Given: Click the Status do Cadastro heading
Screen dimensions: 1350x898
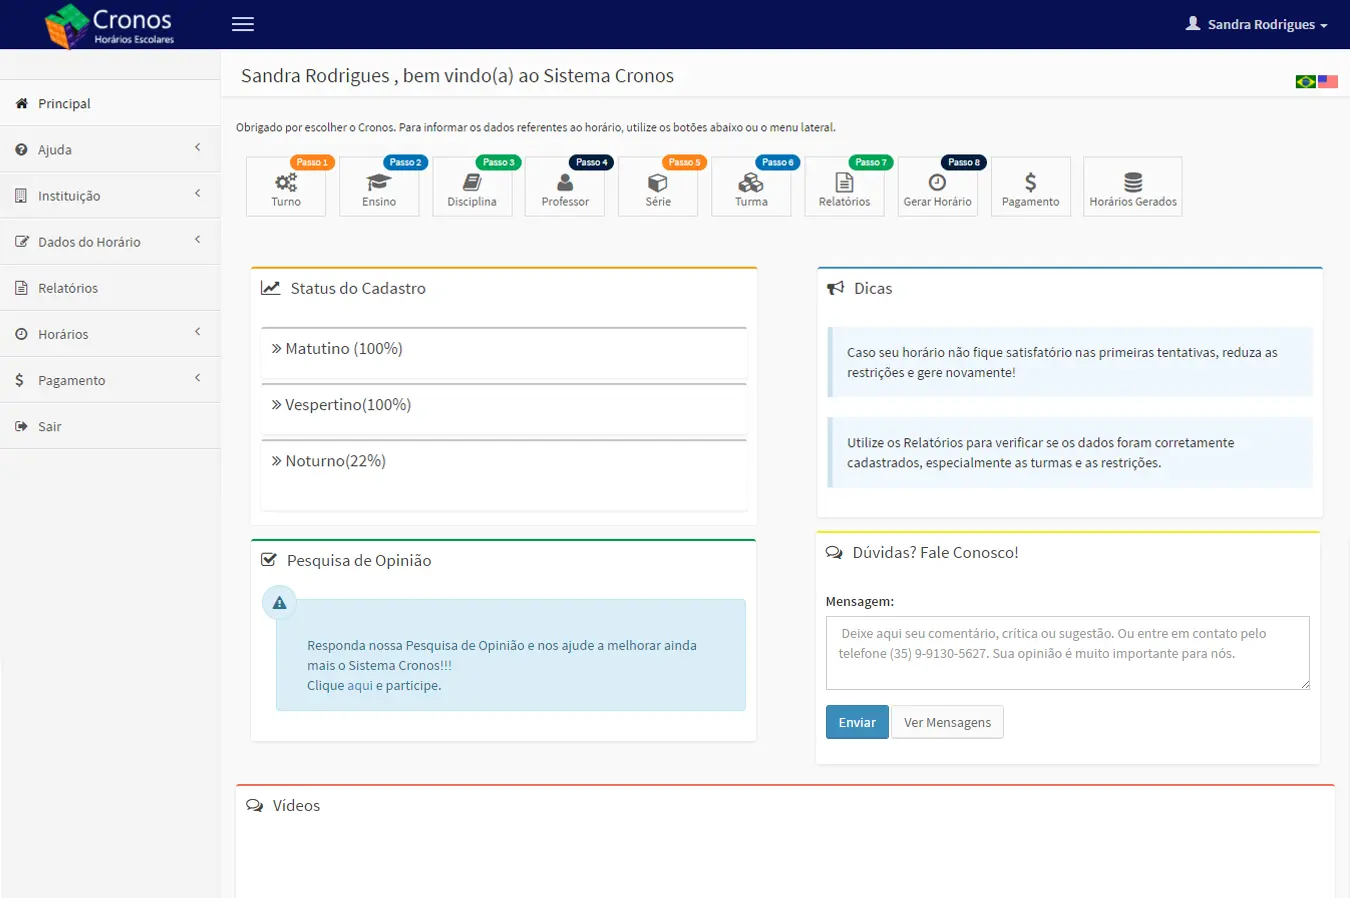Looking at the screenshot, I should pos(358,288).
